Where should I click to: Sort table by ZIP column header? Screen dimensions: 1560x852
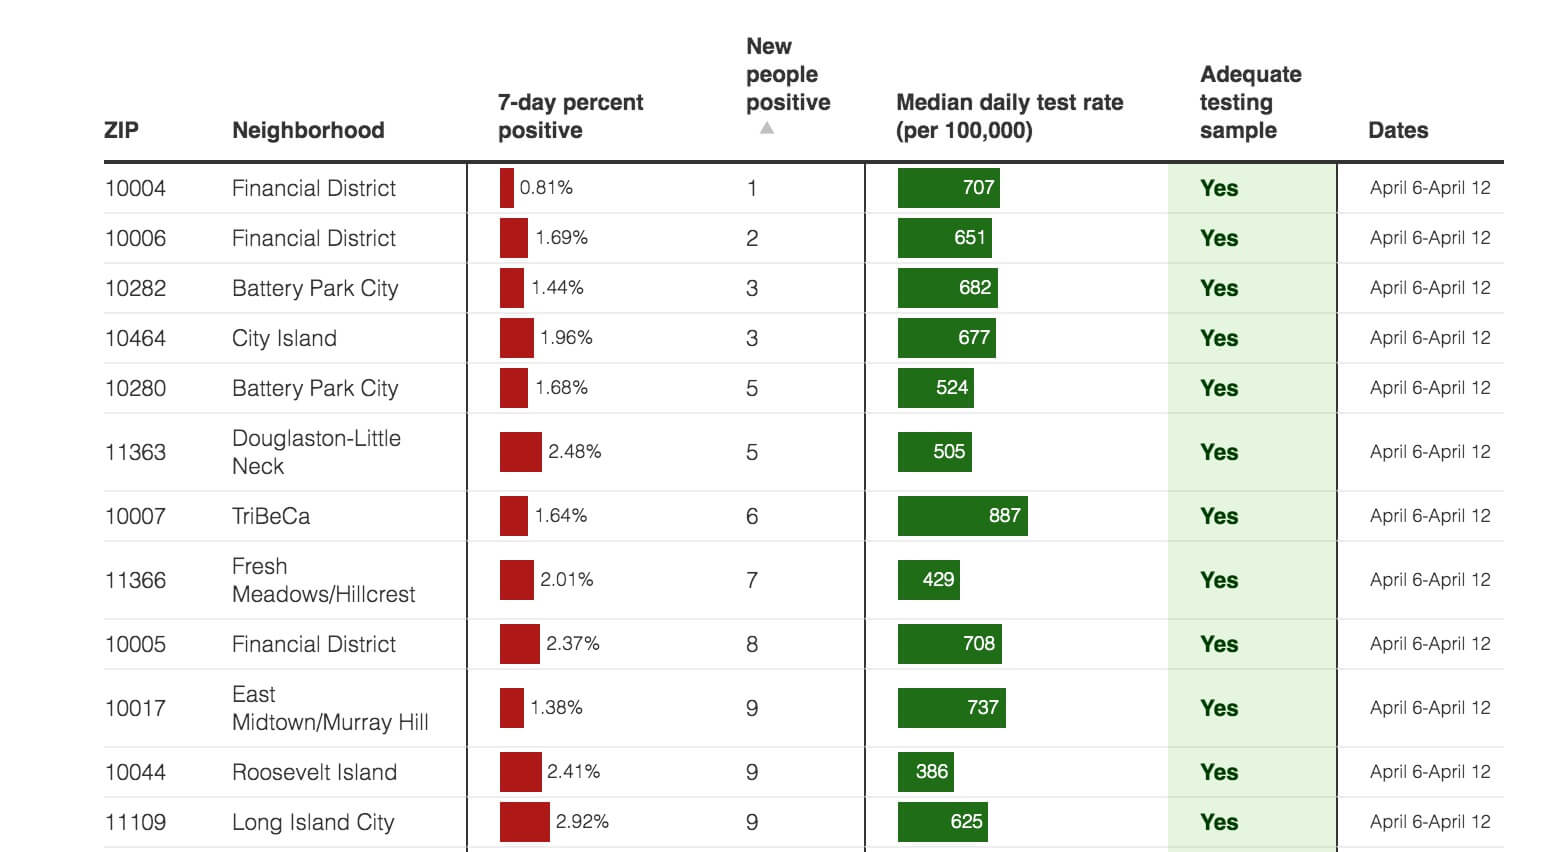click(x=121, y=130)
